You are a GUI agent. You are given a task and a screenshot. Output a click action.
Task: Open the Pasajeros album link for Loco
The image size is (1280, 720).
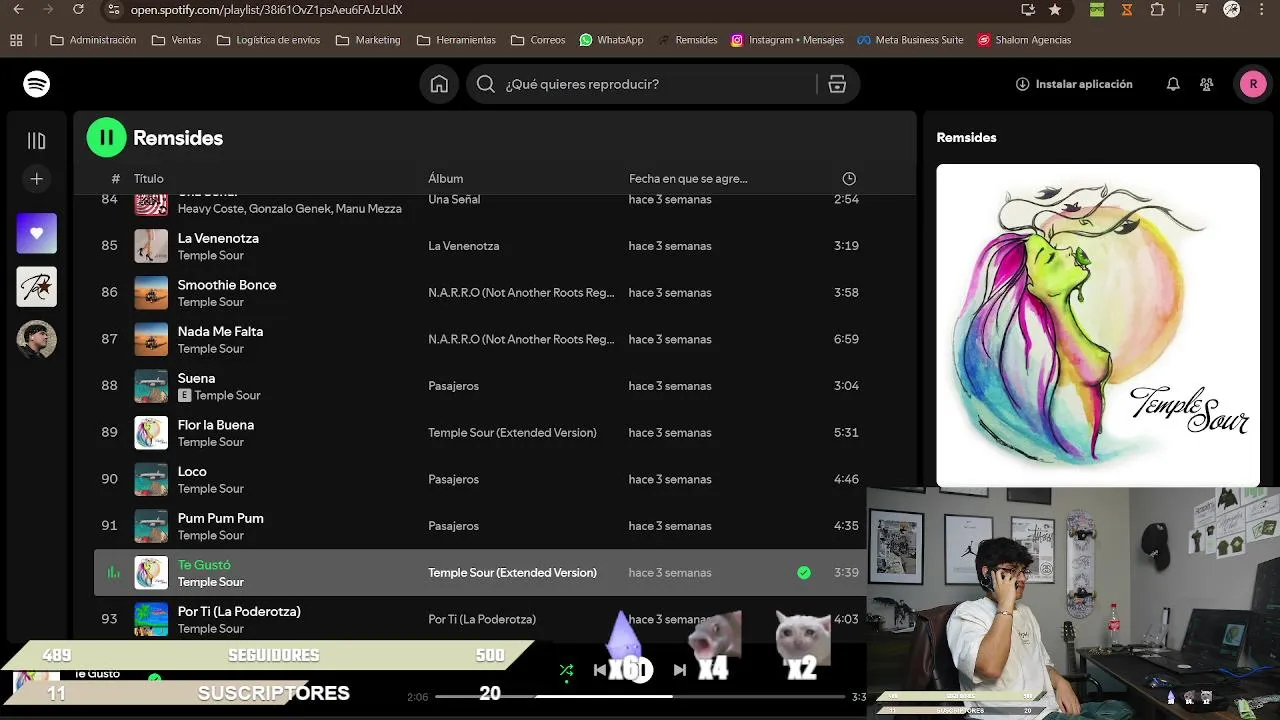(454, 479)
